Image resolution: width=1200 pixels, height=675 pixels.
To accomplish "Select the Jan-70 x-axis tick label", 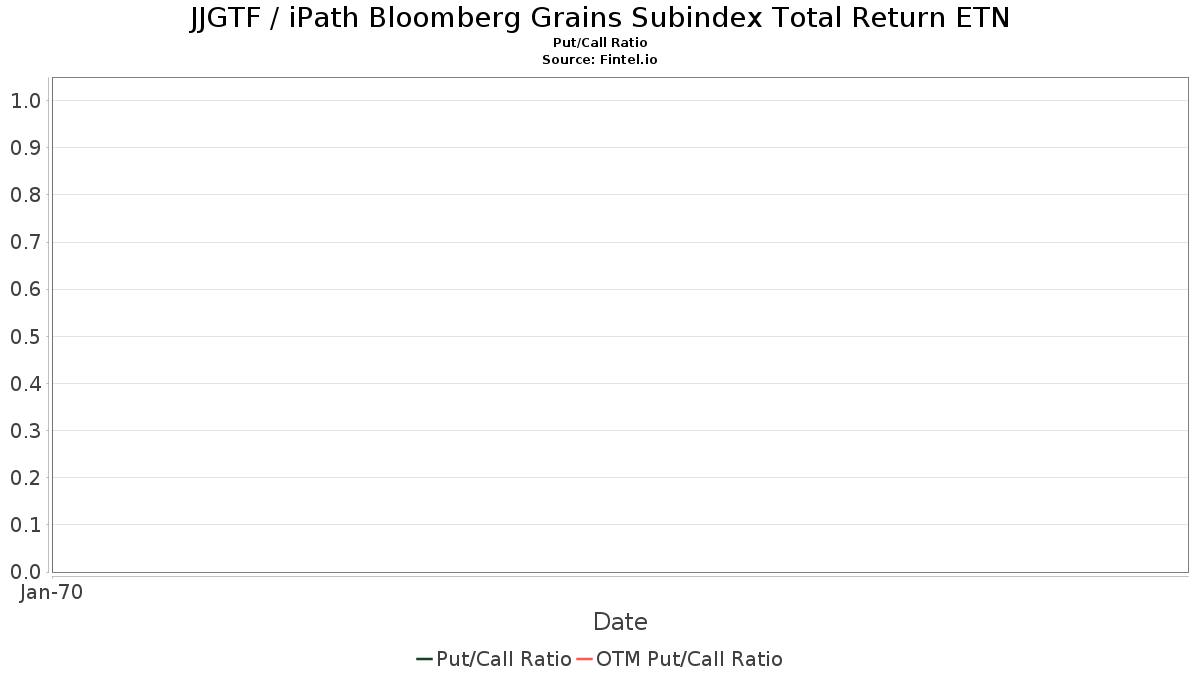I will click(x=51, y=592).
